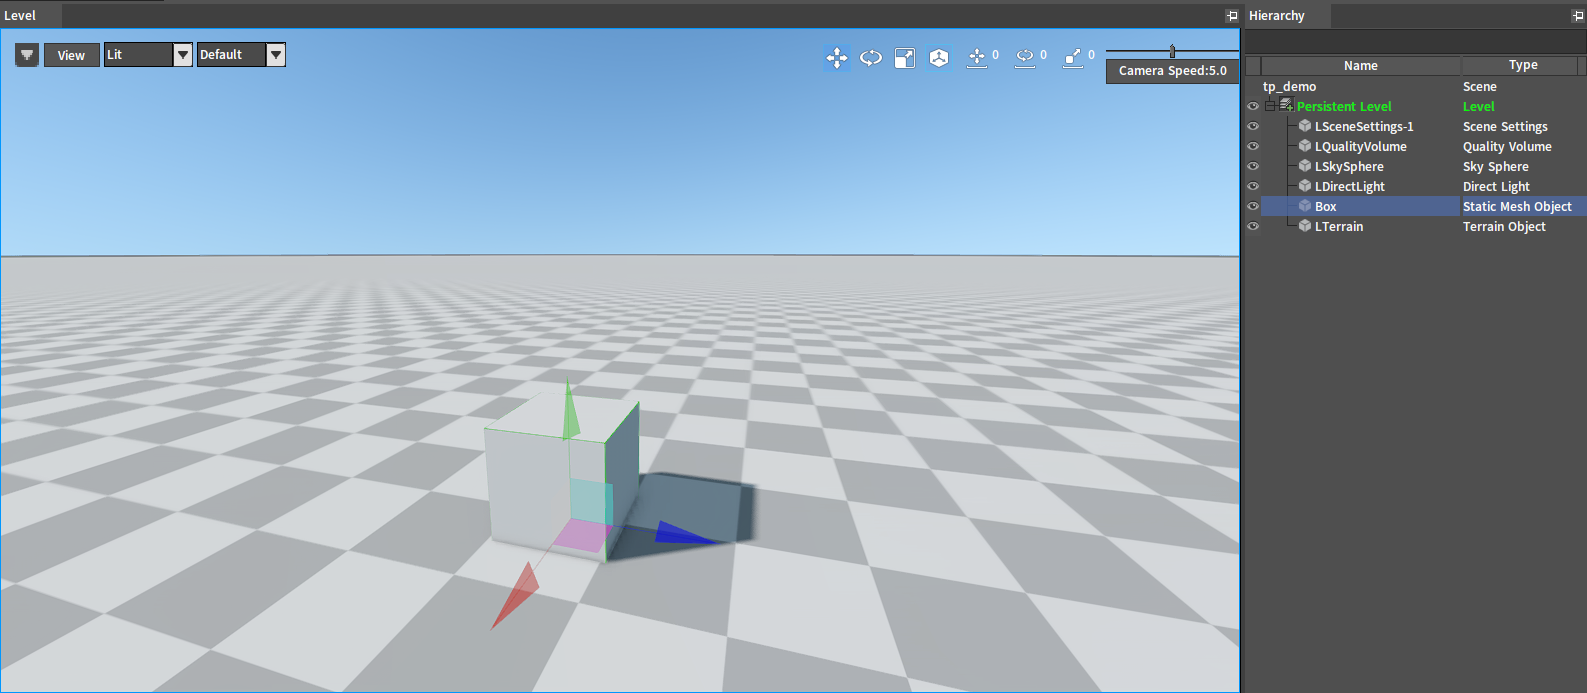Click the LQualityVolume cube icon
This screenshot has height=693, width=1587.
click(1305, 146)
